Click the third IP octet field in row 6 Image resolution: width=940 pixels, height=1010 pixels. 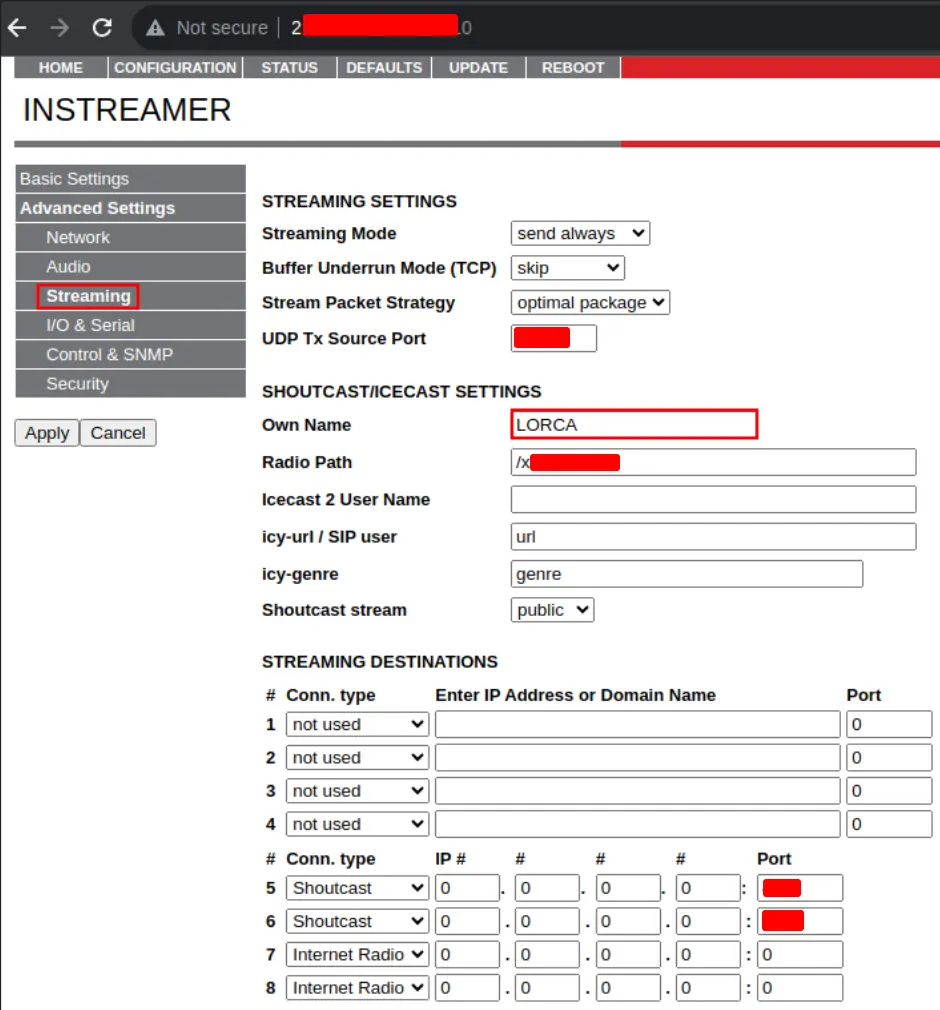628,922
